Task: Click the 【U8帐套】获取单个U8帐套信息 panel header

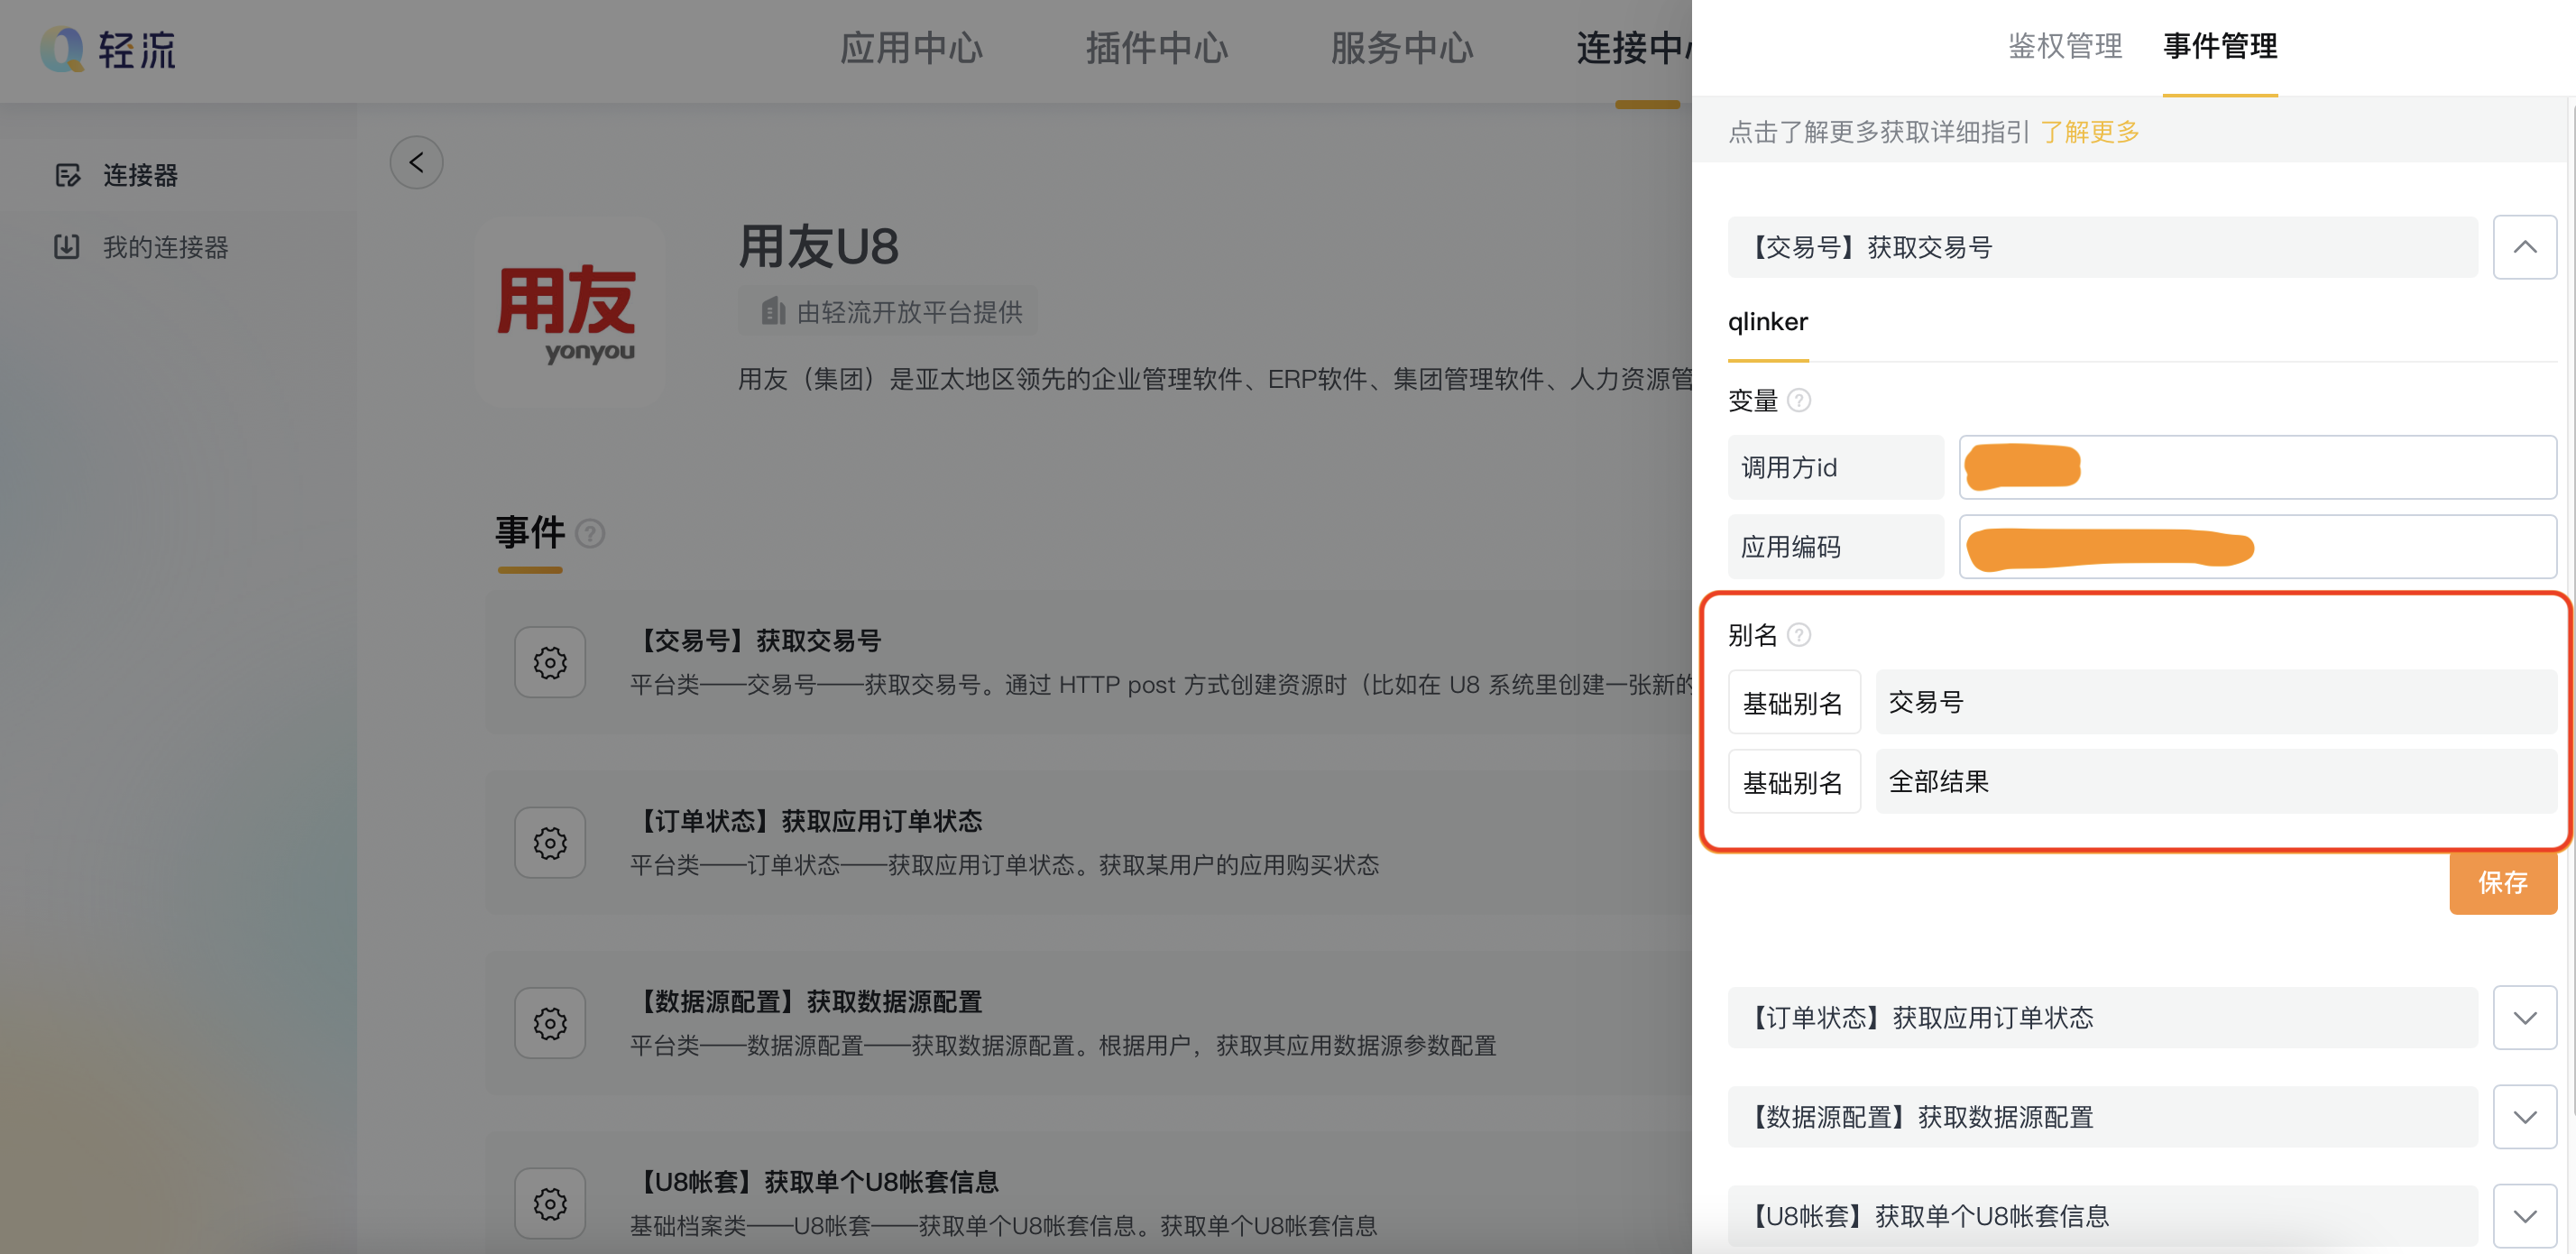Action: (x=2102, y=1216)
